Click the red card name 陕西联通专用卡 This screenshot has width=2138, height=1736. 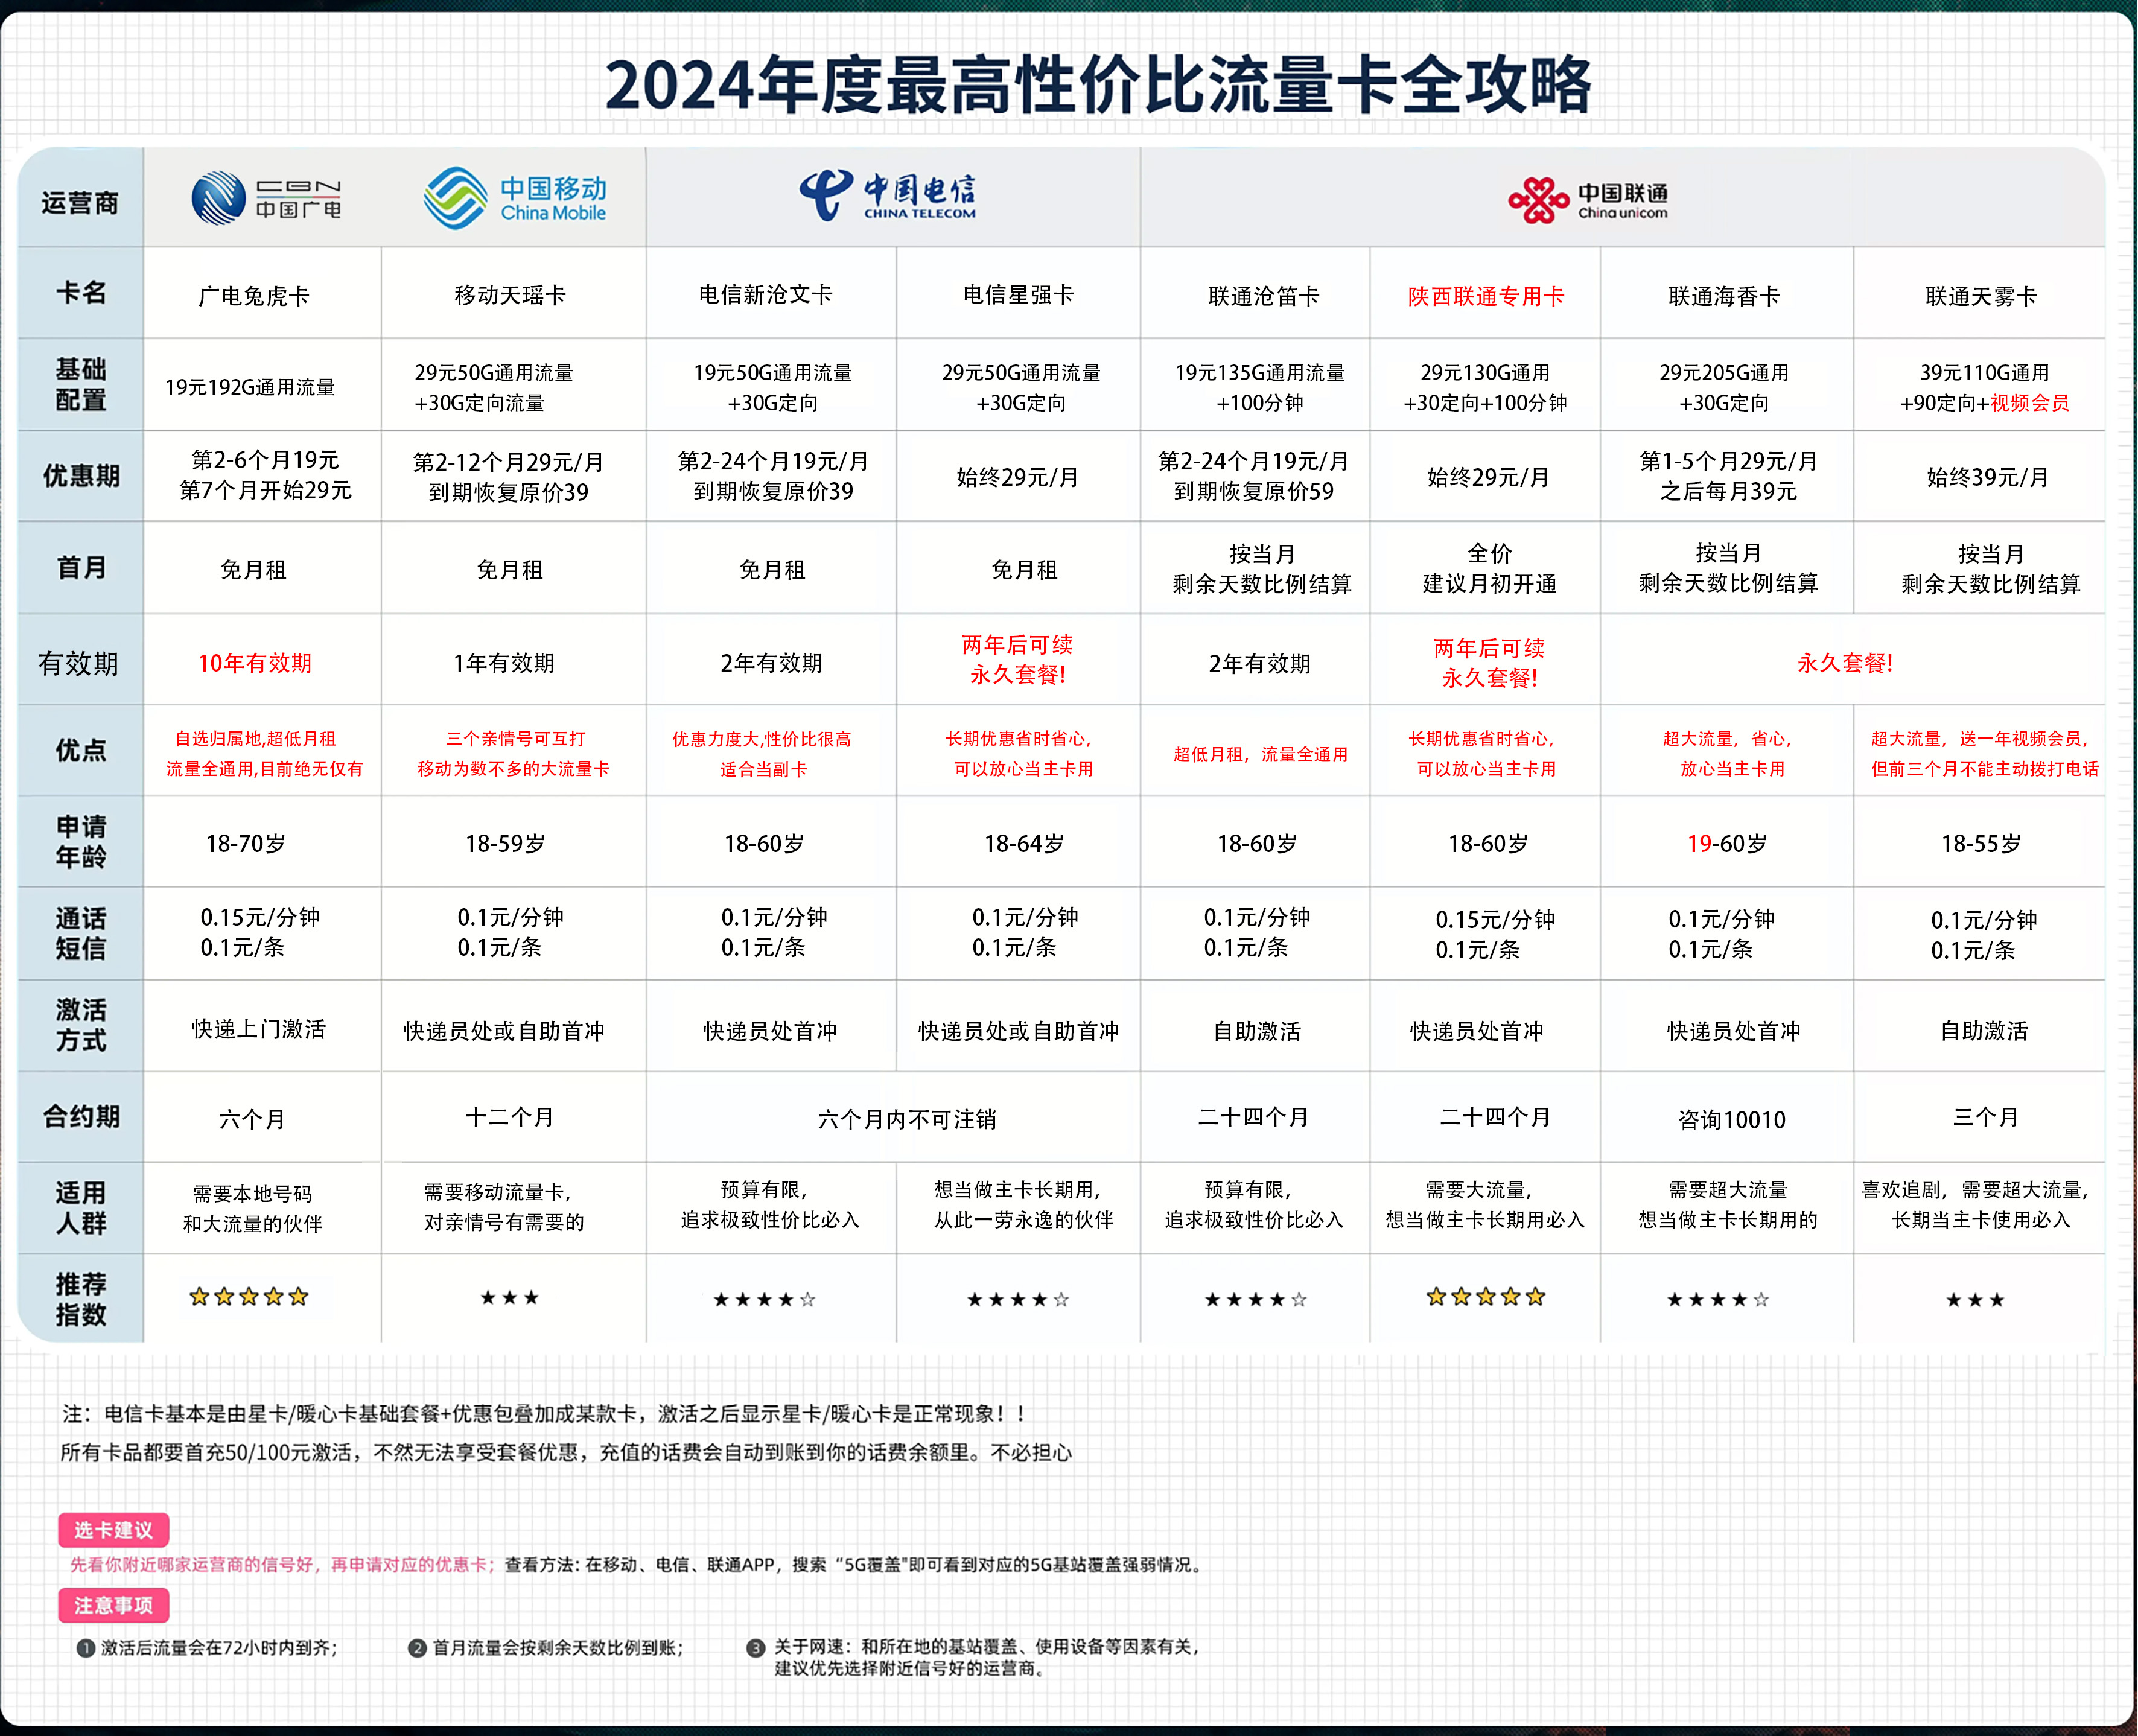click(x=1486, y=296)
